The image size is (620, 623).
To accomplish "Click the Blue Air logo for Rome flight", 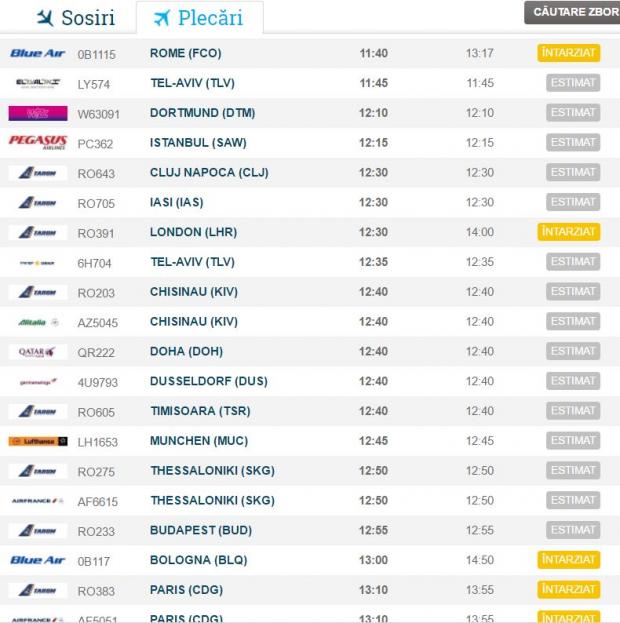I will click(x=38, y=53).
